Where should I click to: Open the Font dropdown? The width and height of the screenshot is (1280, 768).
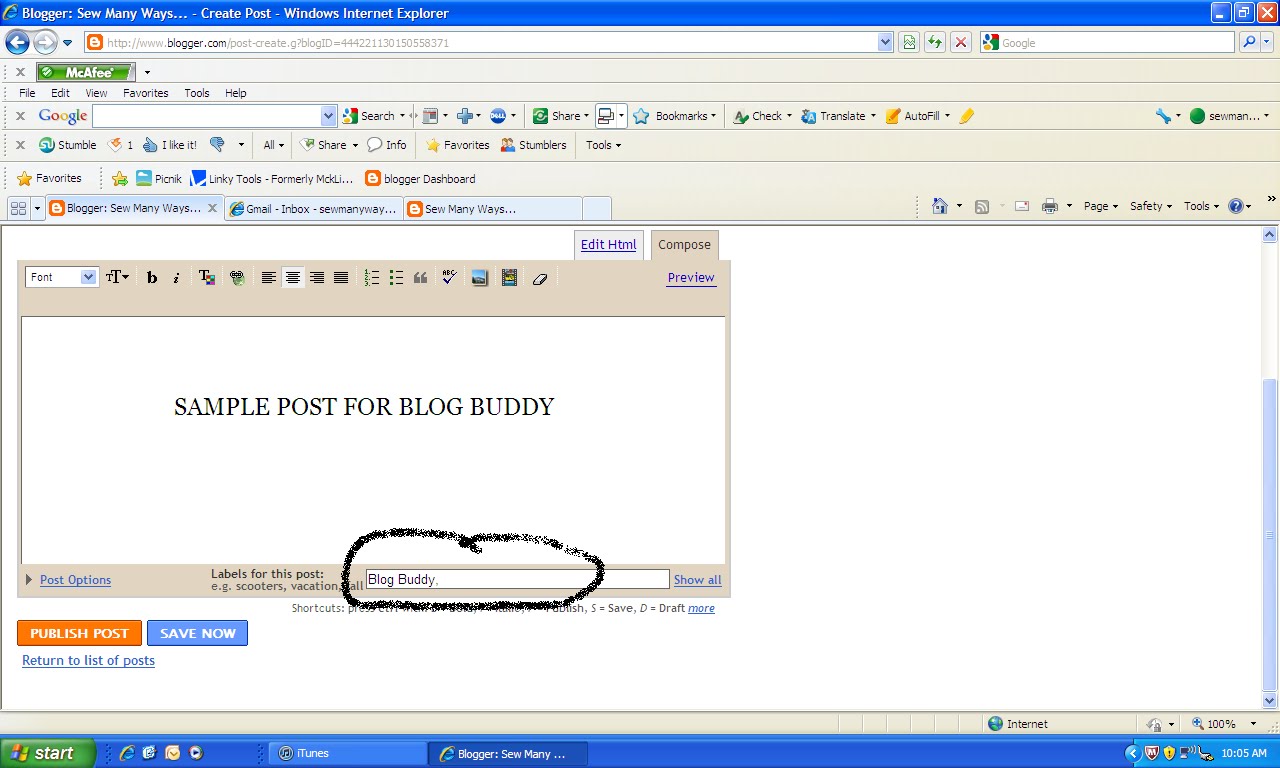click(60, 277)
